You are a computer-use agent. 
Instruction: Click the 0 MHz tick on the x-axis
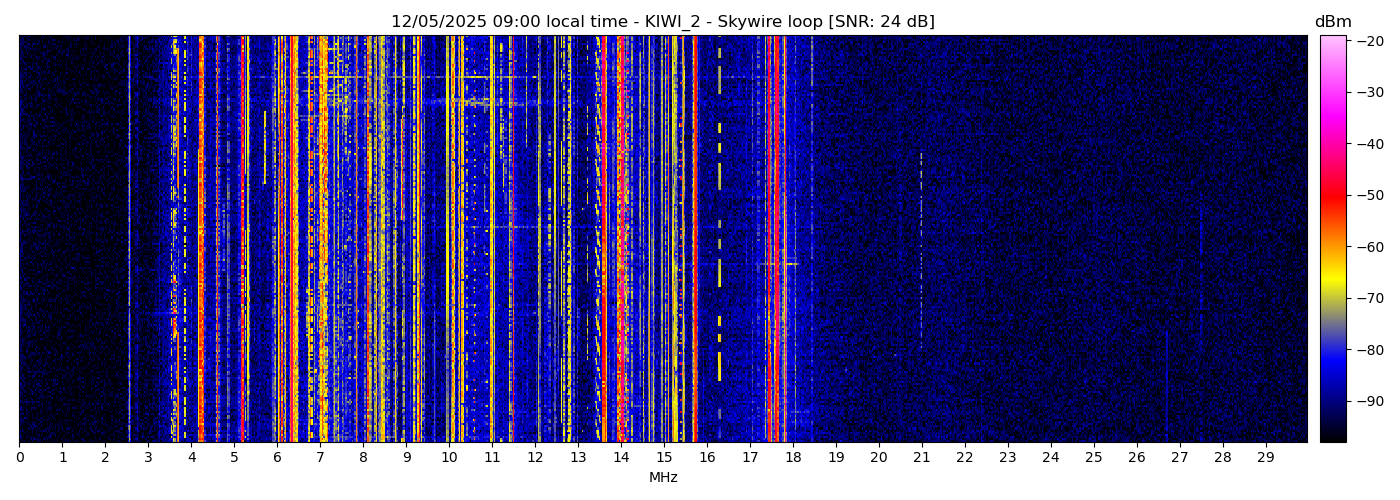[19, 457]
